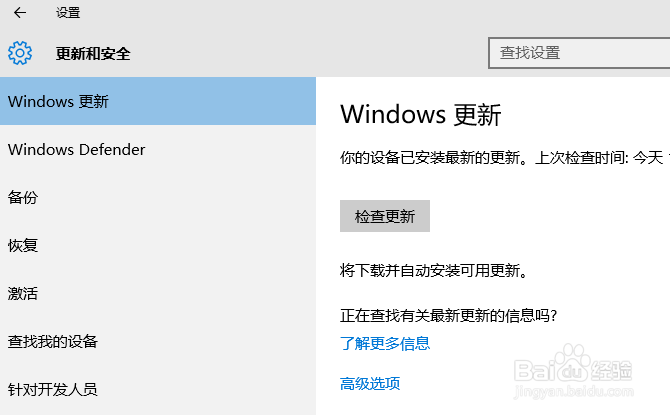This screenshot has width=670, height=415.
Task: Select 激活 in the sidebar
Action: 23,293
